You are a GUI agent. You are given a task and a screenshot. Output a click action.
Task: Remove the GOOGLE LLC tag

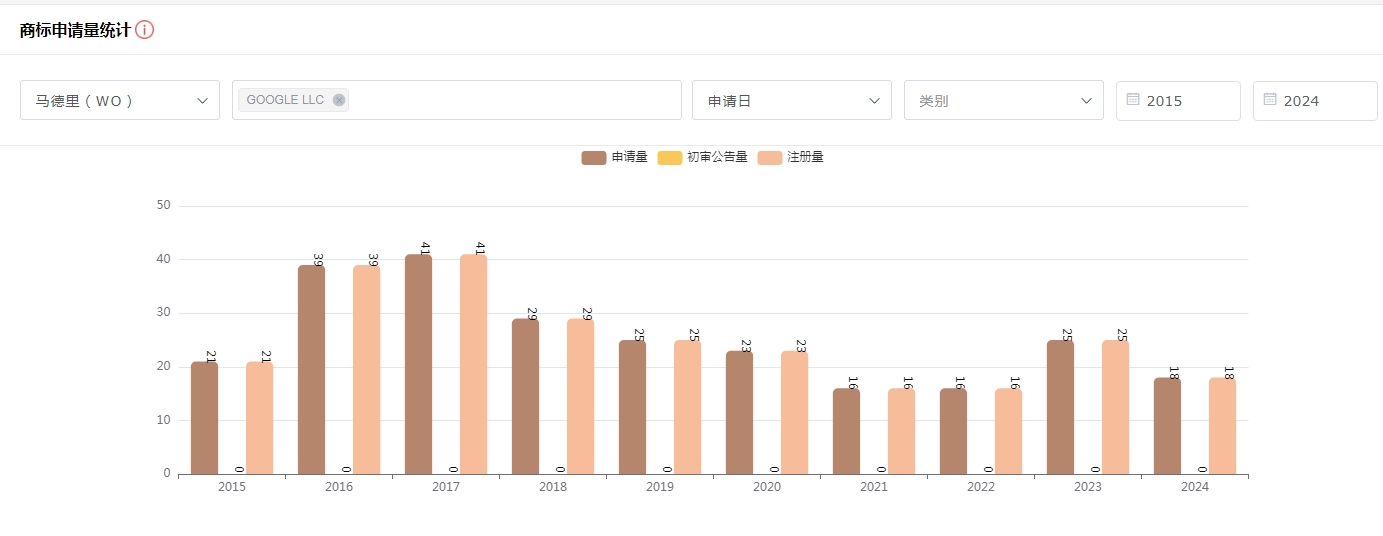point(339,100)
